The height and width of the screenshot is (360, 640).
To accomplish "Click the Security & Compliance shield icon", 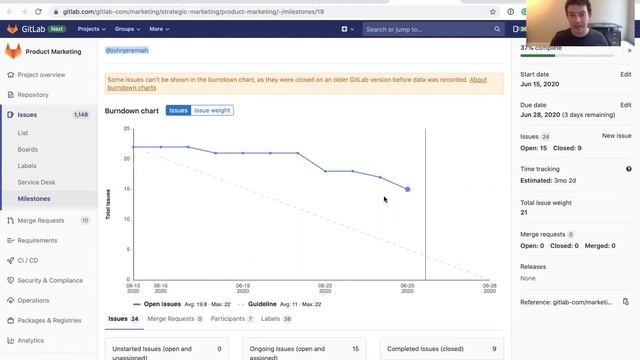I will point(11,280).
